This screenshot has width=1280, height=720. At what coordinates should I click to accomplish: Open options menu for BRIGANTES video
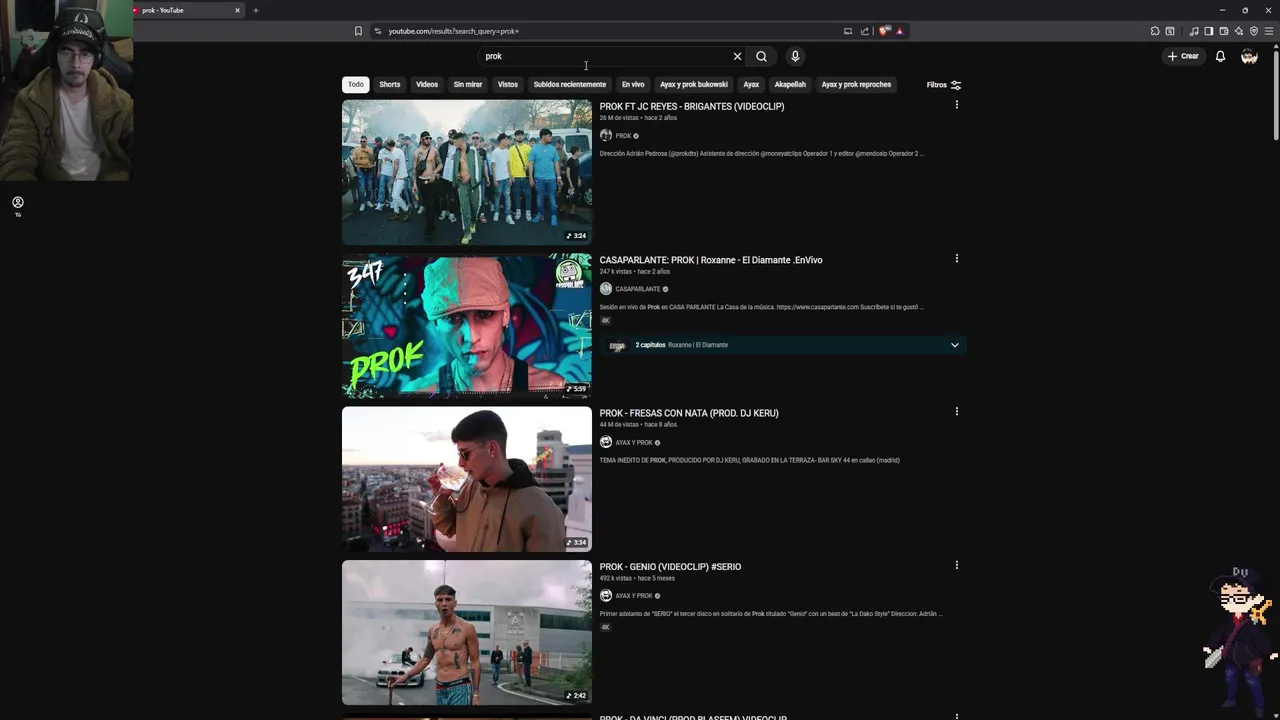point(957,105)
